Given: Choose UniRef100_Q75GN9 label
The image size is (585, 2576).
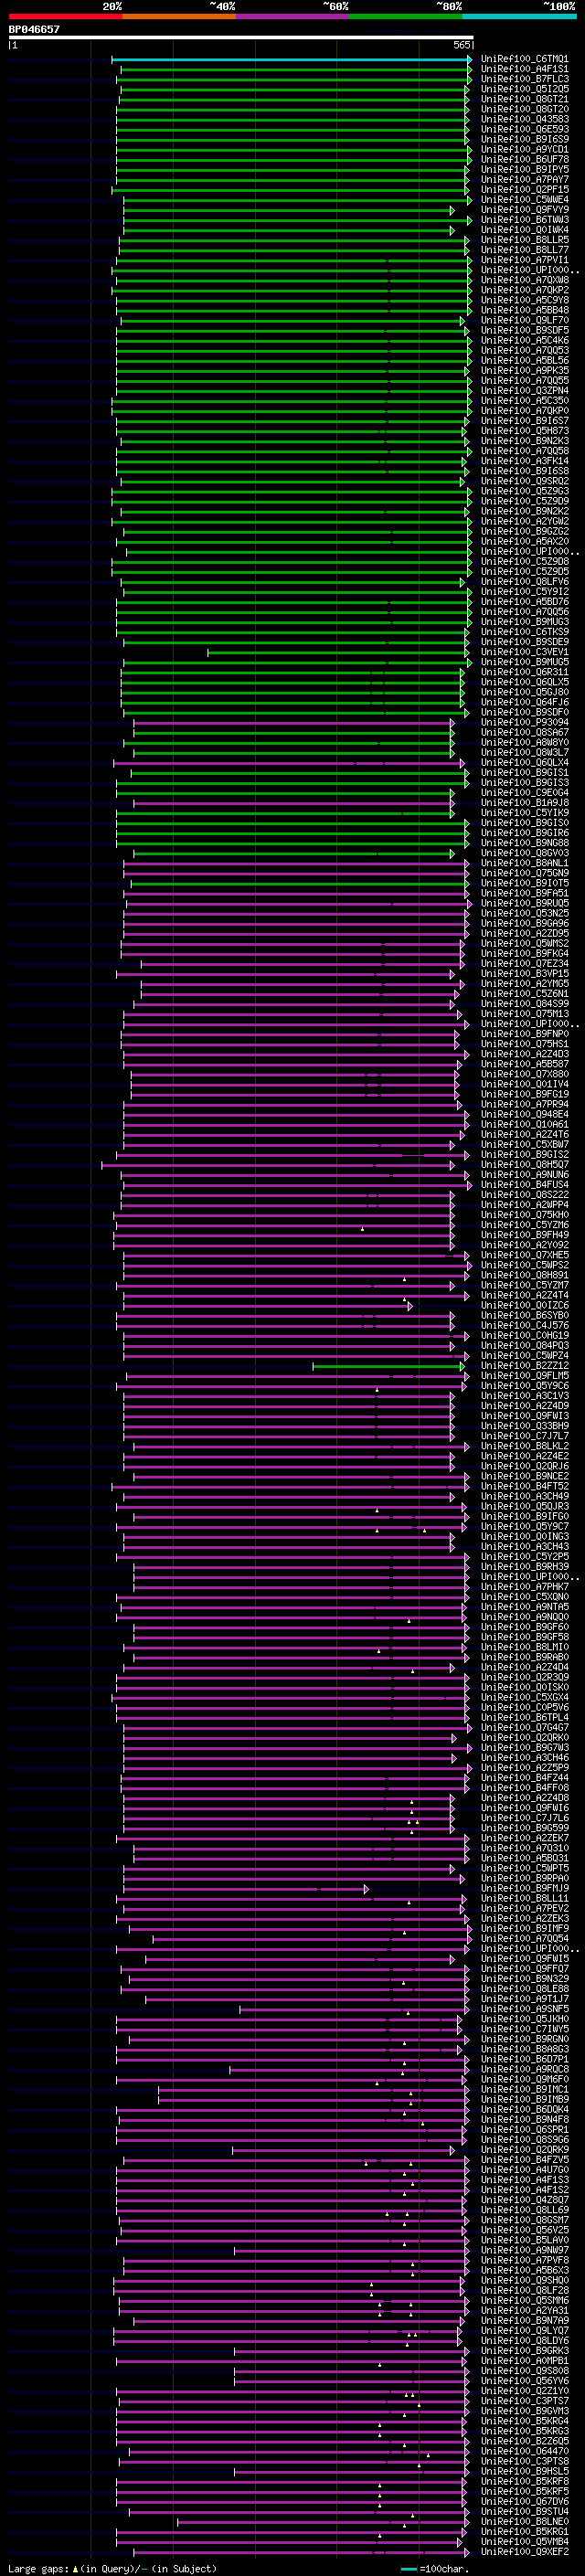Looking at the screenshot, I should tap(525, 873).
